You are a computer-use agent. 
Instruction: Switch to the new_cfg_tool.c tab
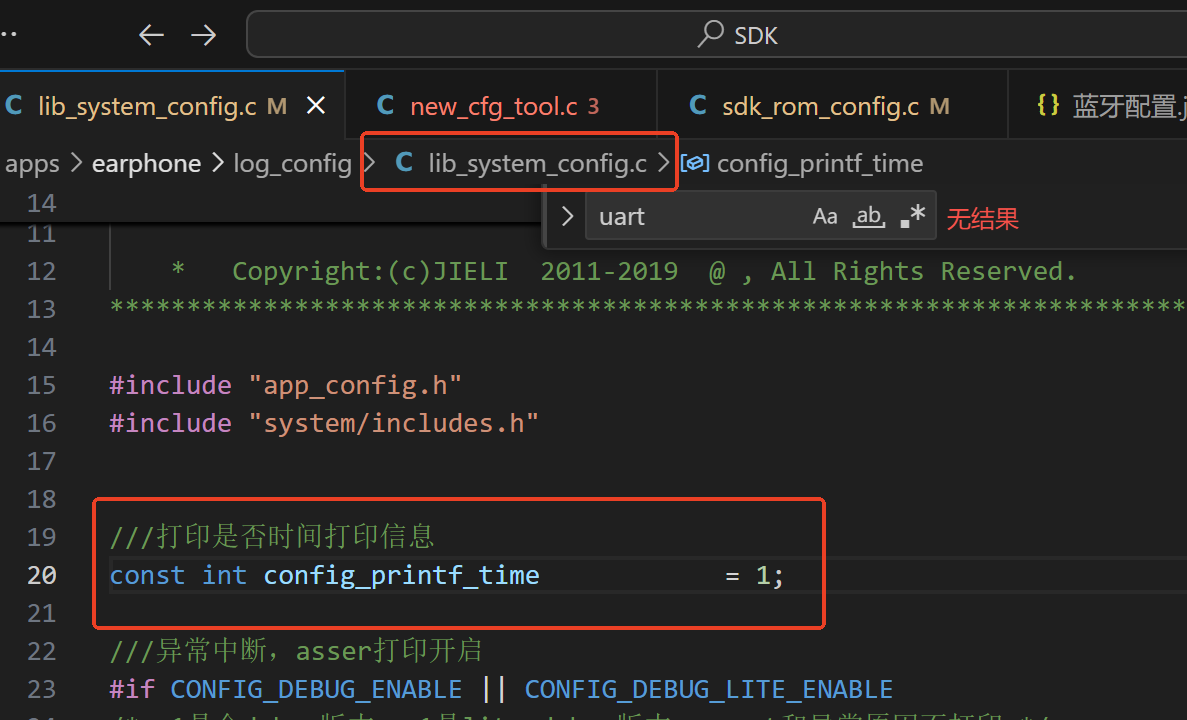point(501,105)
